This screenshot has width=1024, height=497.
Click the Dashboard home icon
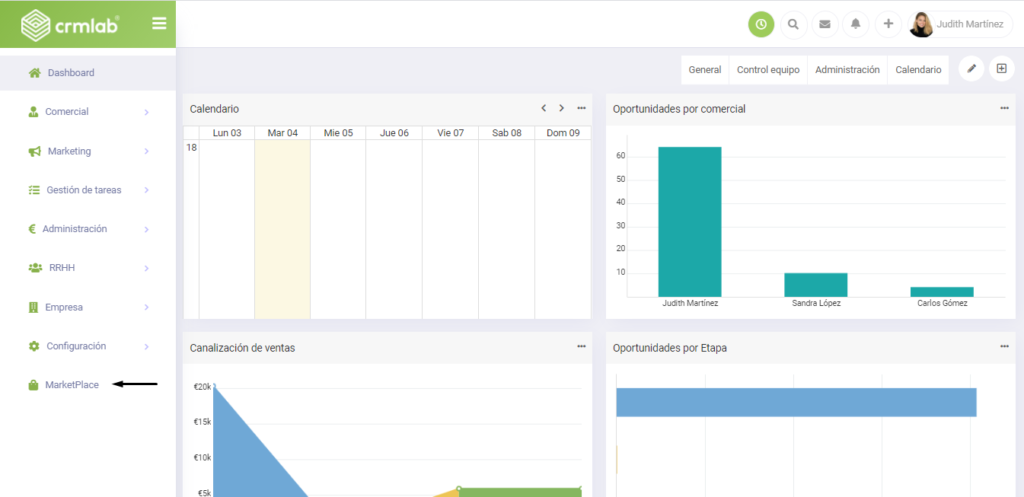[35, 73]
